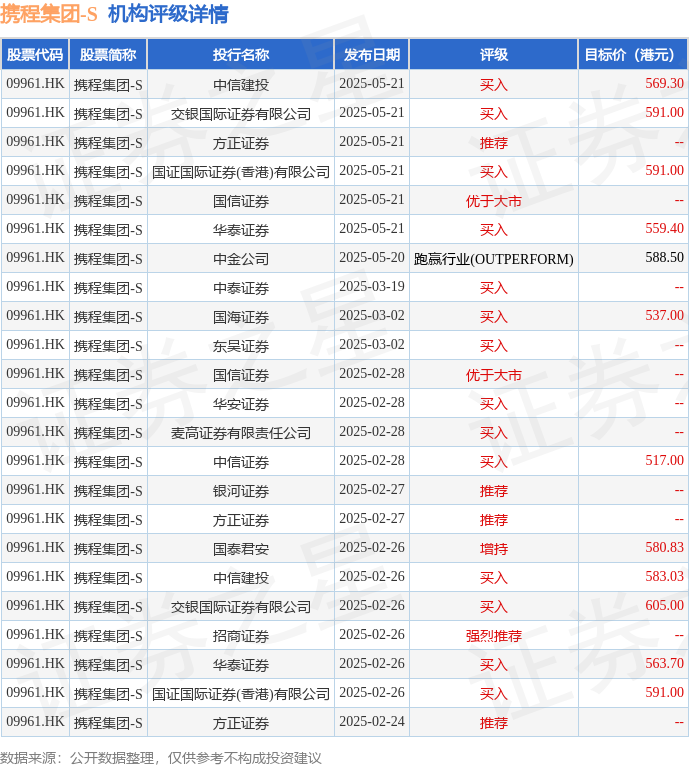This screenshot has height=767, width=689.
Task: Click the 数据来源 footer note
Action: (x=161, y=758)
